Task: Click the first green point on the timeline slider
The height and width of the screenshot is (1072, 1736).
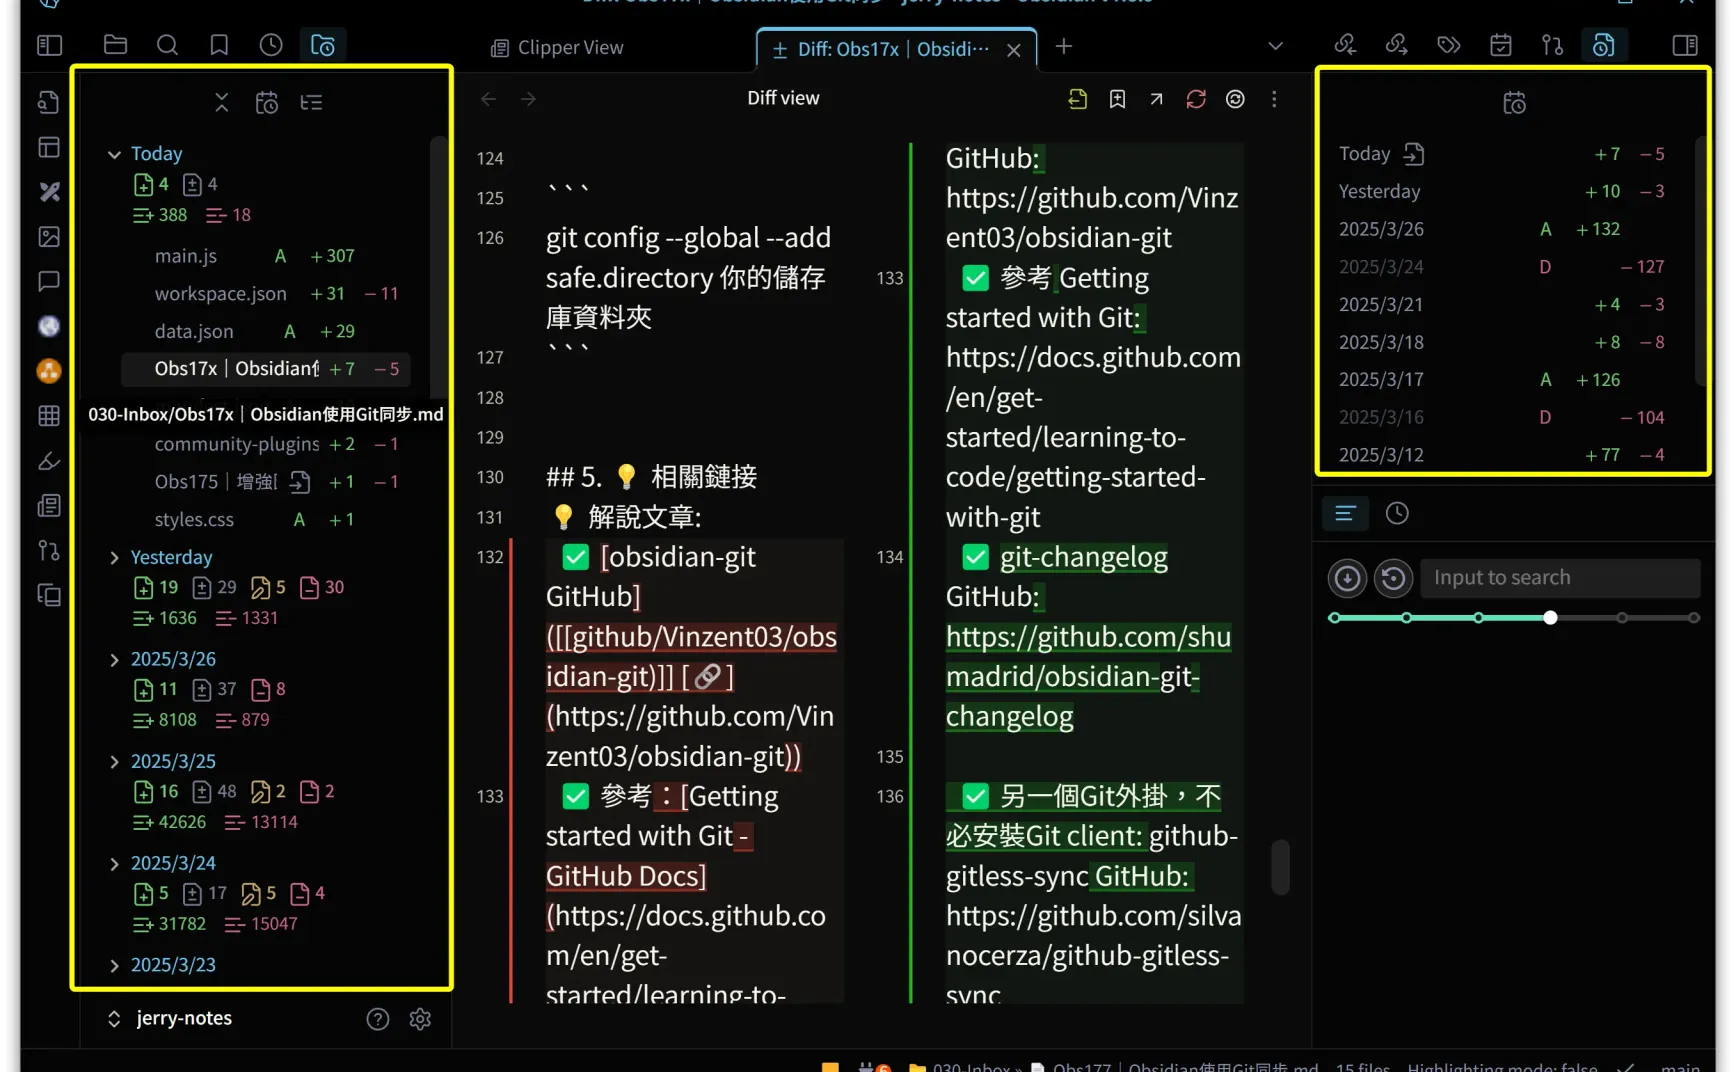Action: [1334, 618]
